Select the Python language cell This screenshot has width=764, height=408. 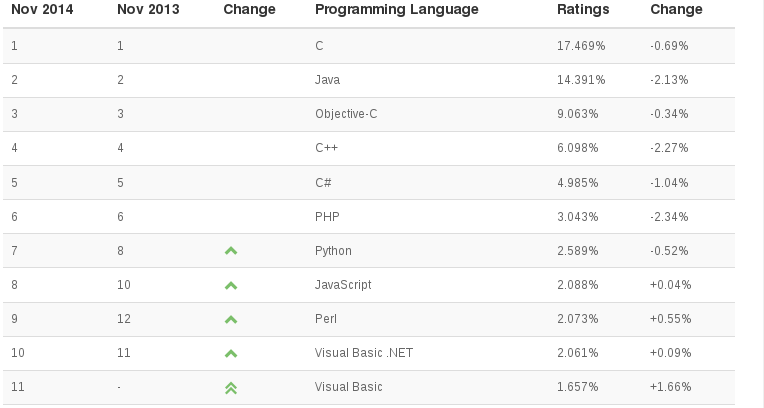333,251
